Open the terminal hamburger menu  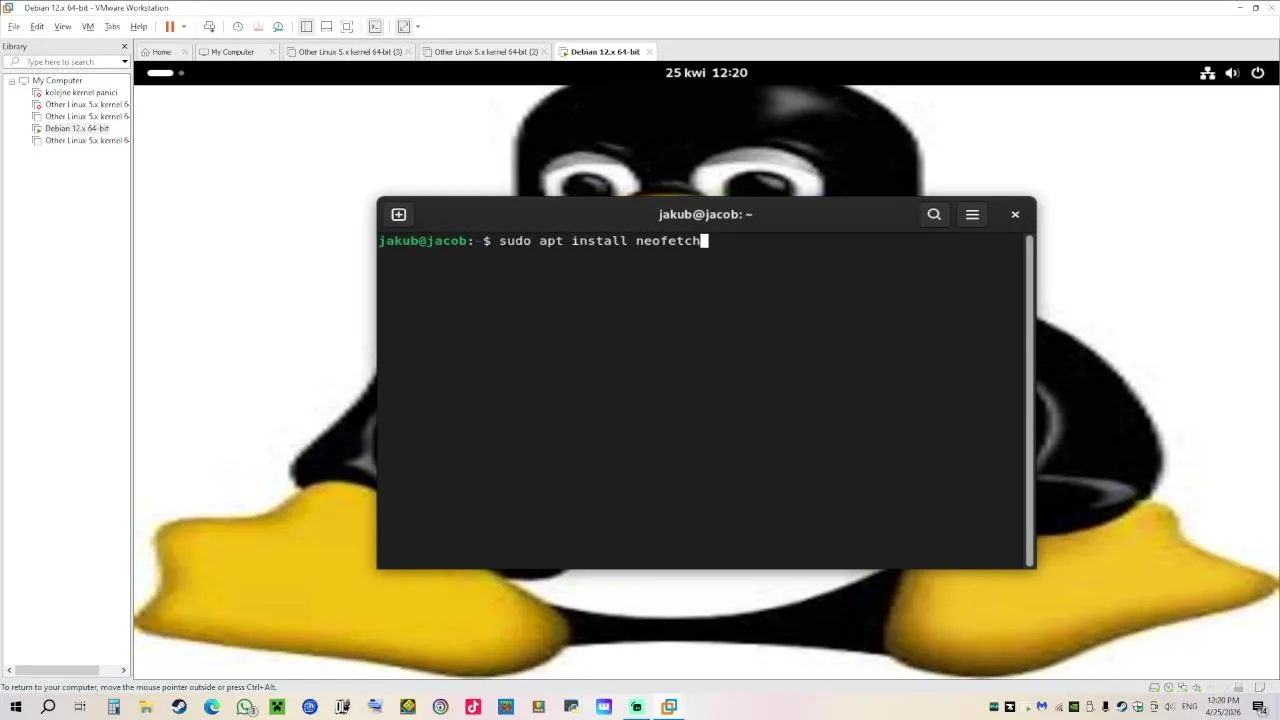click(x=972, y=214)
